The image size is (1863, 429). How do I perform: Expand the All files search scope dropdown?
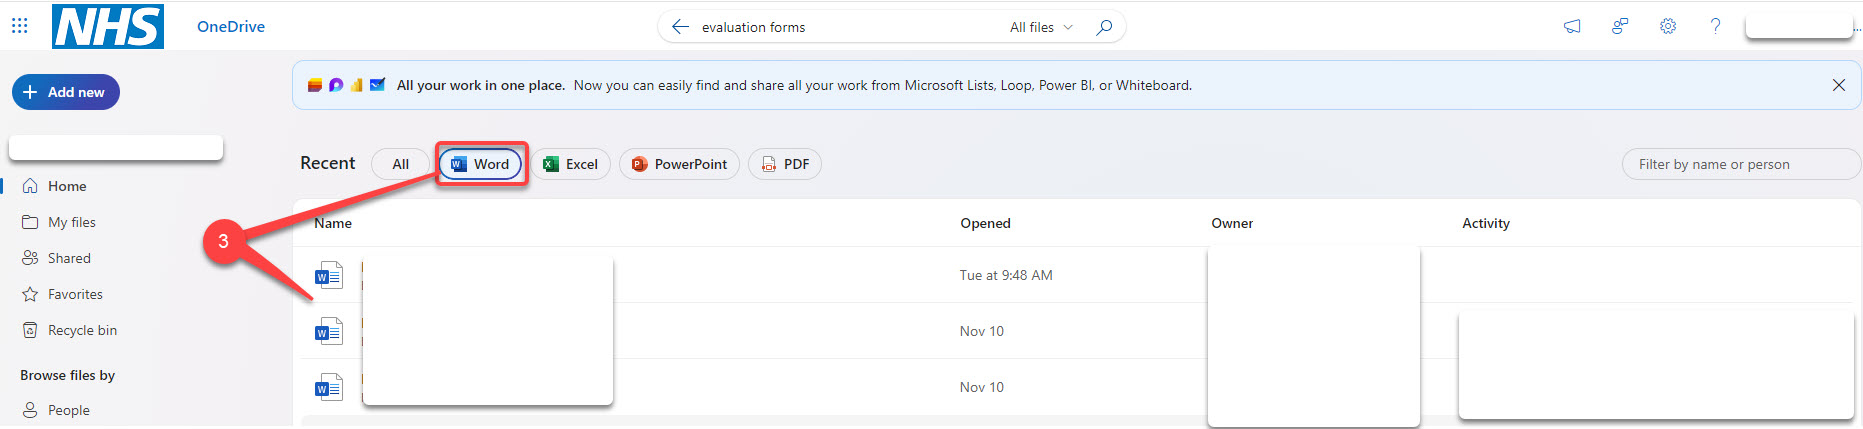pos(1041,27)
